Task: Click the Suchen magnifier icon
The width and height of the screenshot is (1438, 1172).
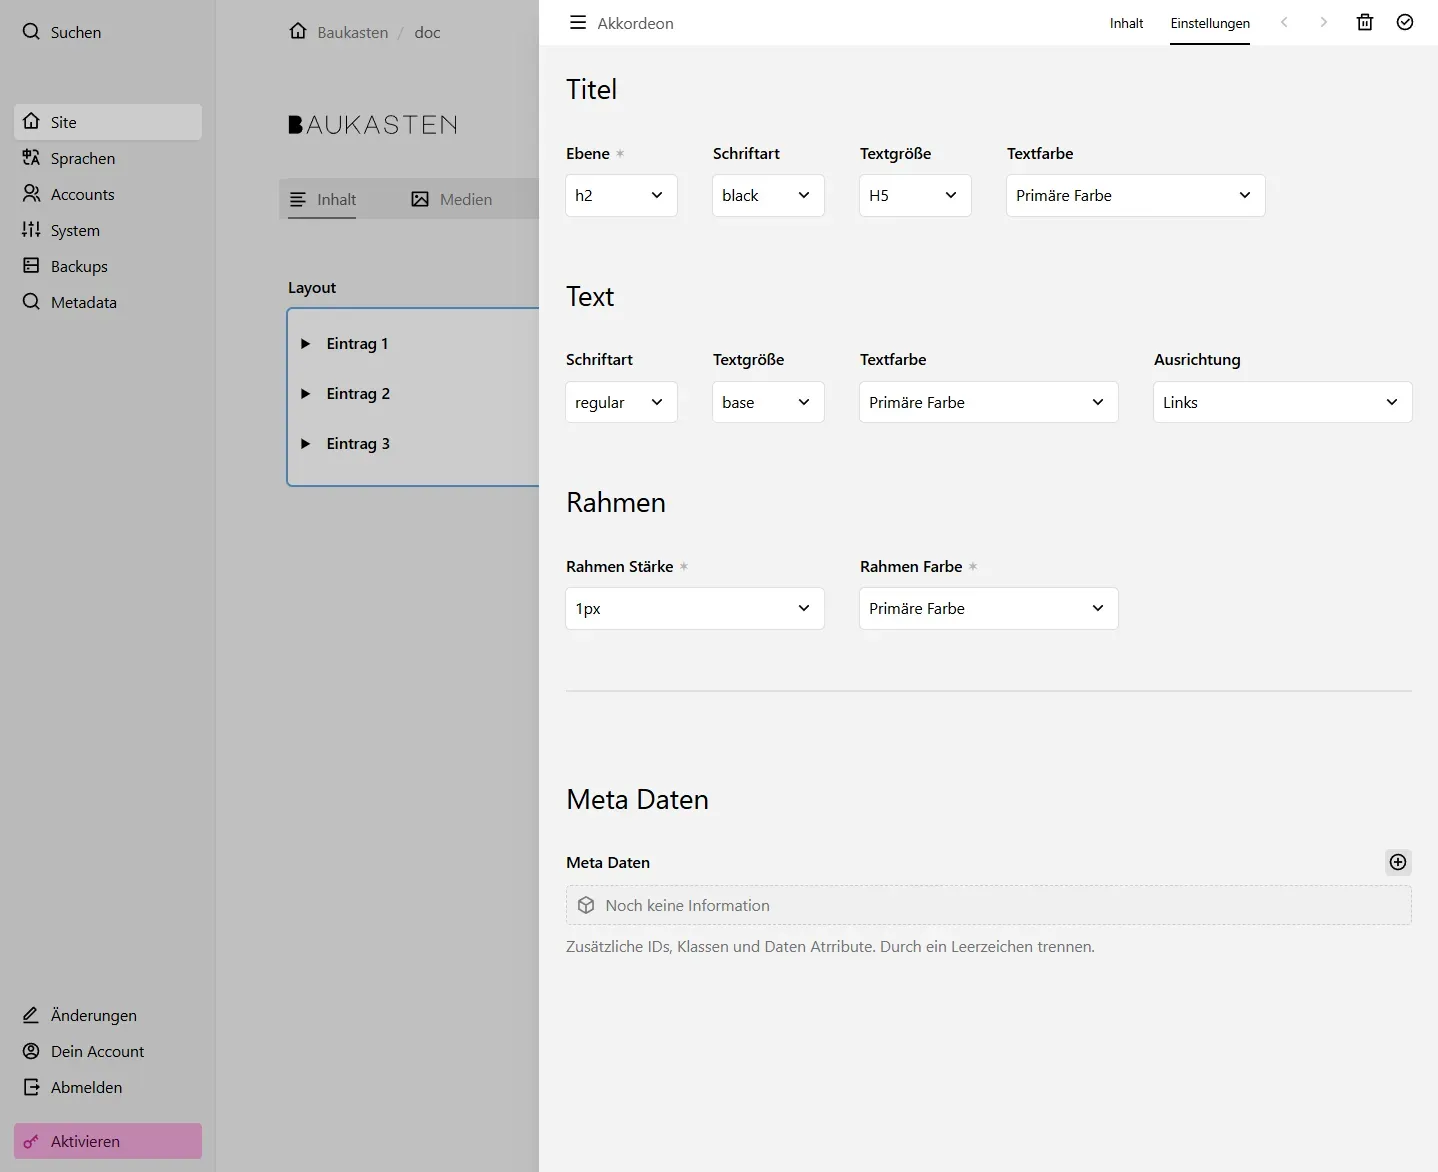Action: [x=32, y=32]
